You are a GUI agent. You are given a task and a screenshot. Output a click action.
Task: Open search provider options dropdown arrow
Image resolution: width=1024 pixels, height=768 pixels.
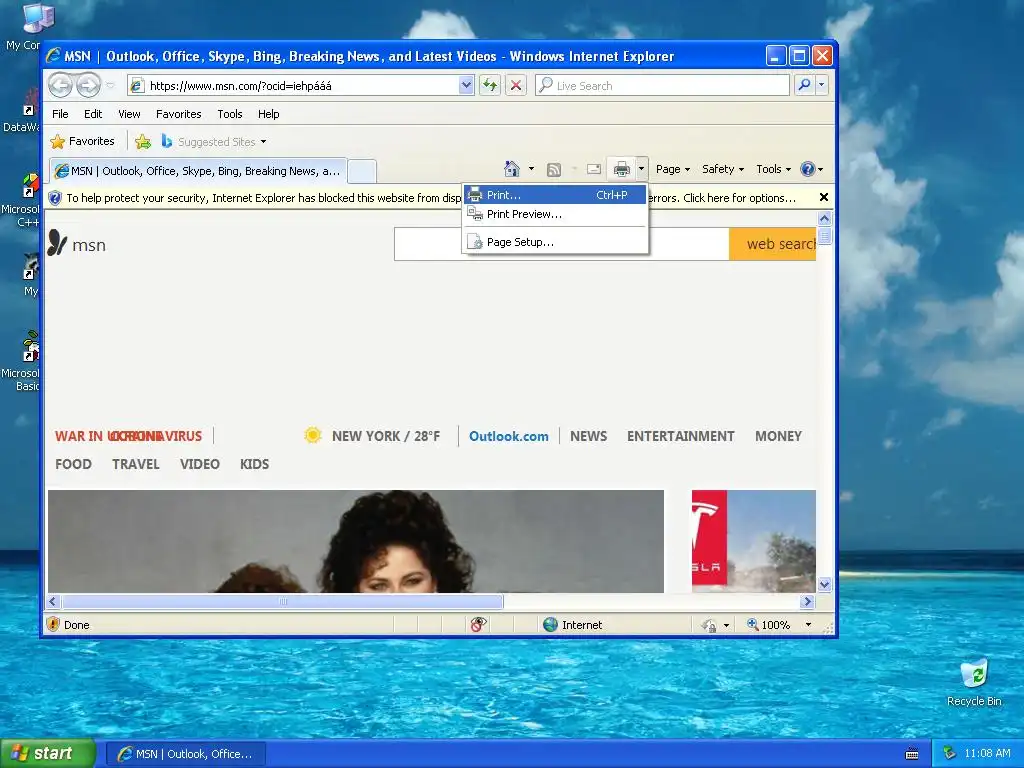(x=822, y=85)
